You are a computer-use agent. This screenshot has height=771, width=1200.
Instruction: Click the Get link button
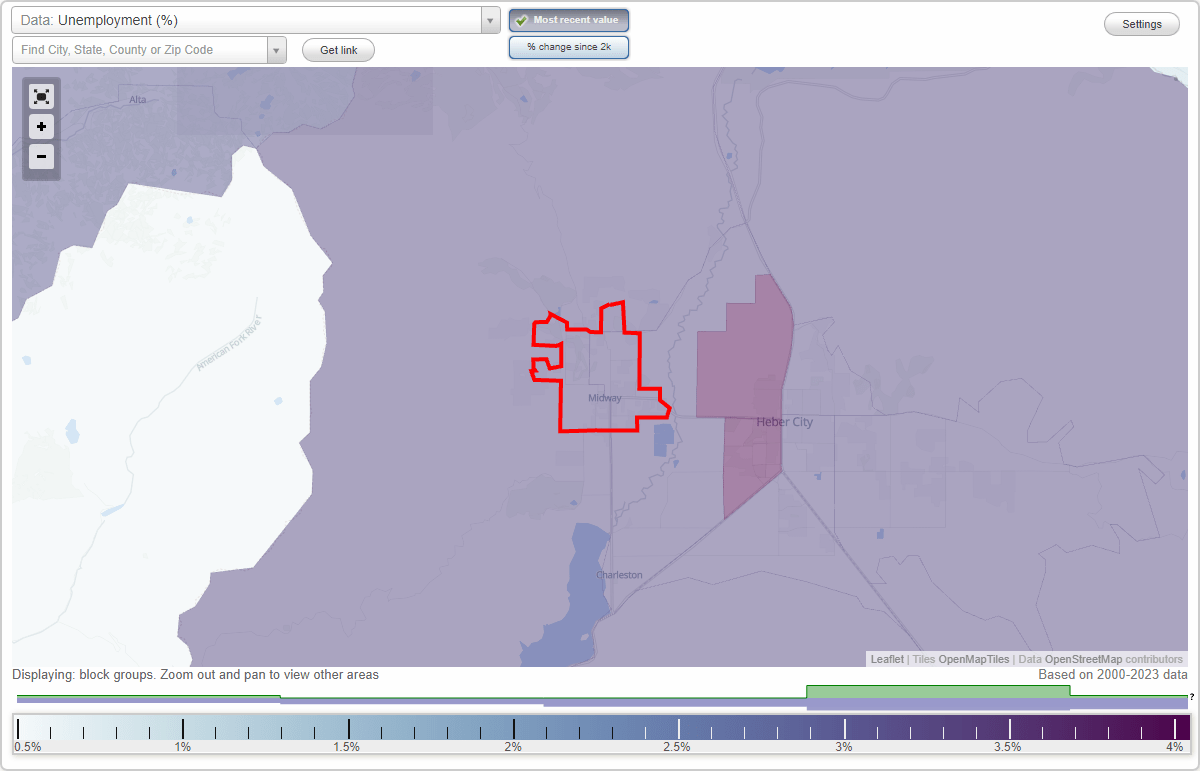pos(337,49)
